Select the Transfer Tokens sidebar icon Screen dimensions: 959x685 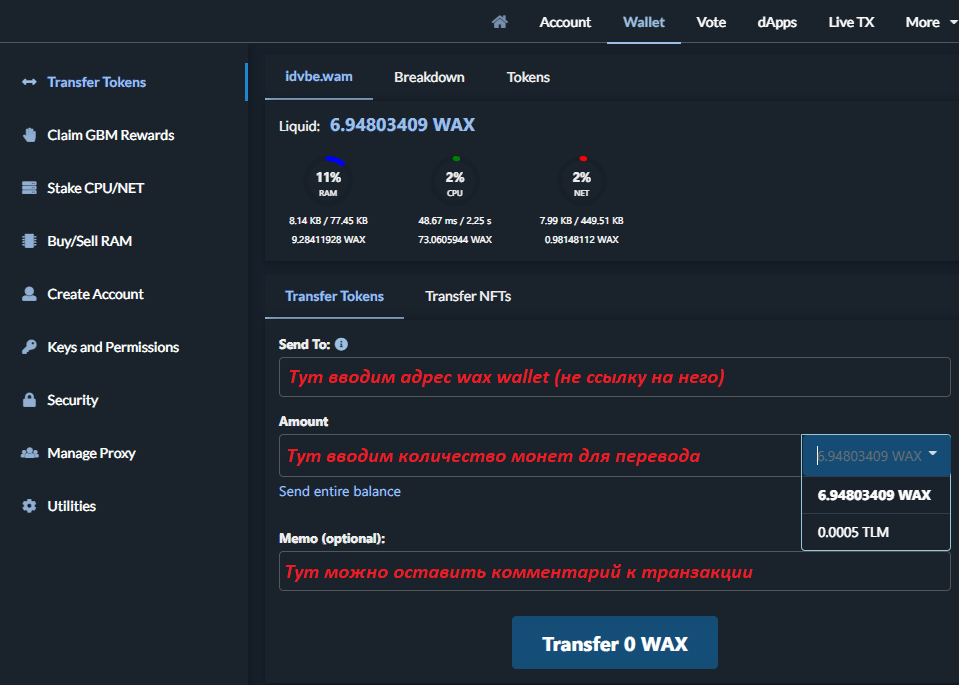tap(30, 82)
